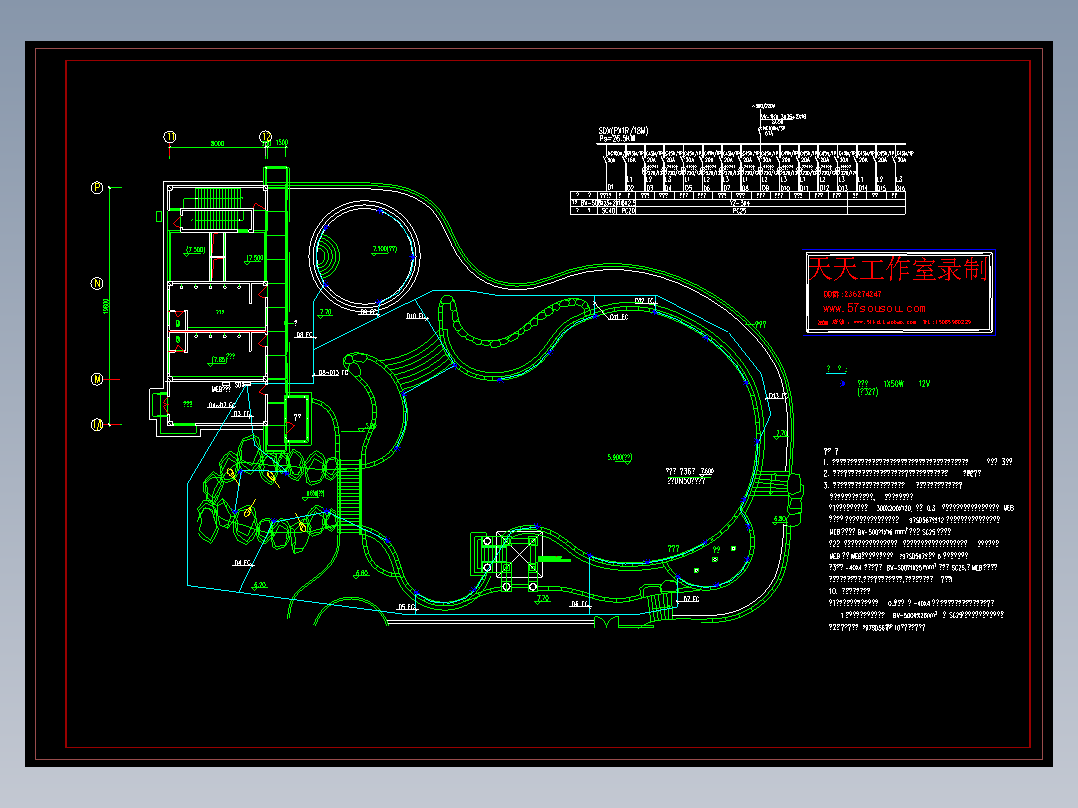Select the grid axis bubble labeled 11
The width and height of the screenshot is (1078, 808).
[170, 137]
